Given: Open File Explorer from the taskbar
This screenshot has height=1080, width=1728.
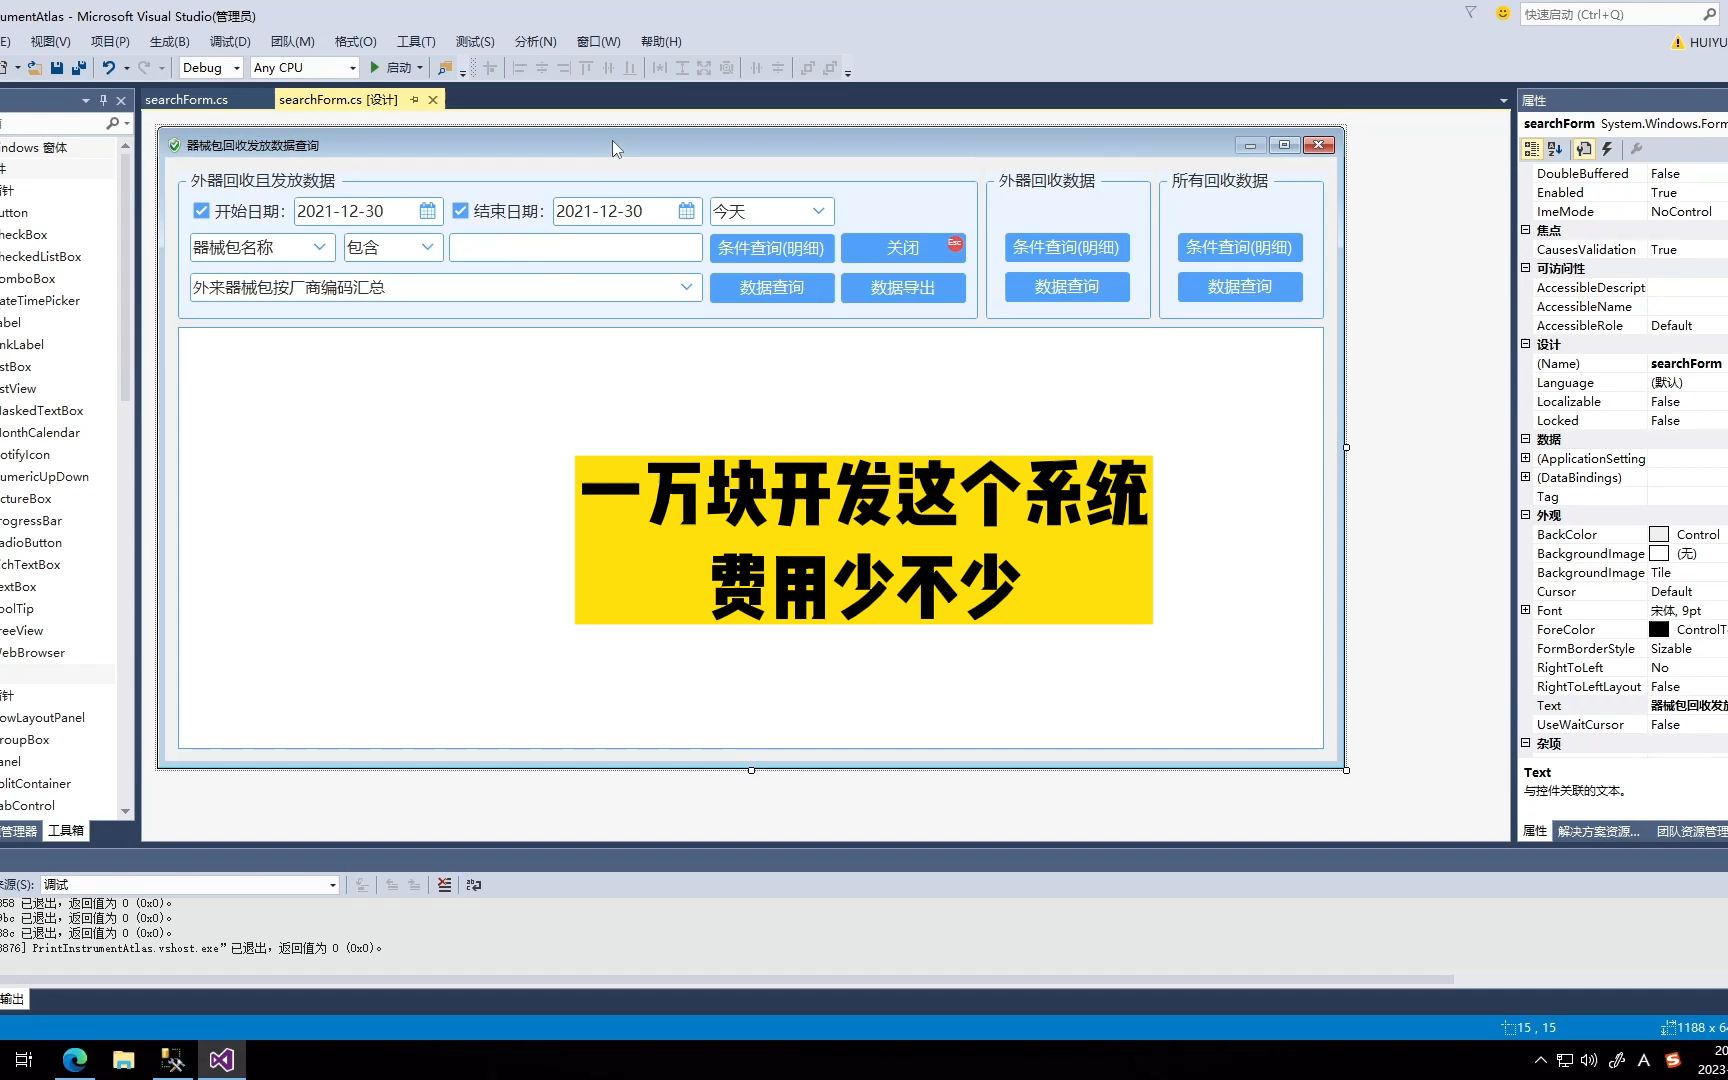Looking at the screenshot, I should pos(124,1060).
